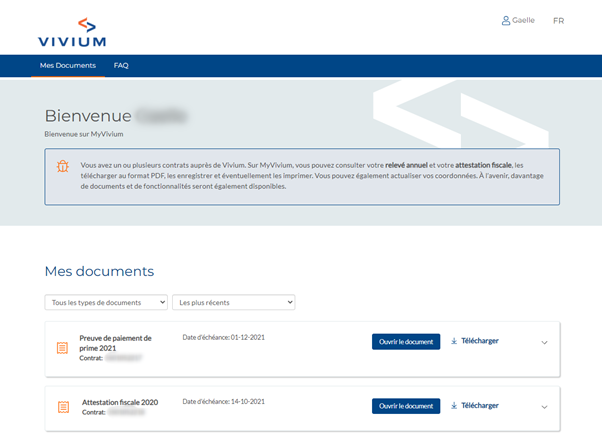Expand Attestation fiscale 2020 row chevron
602x439 pixels.
[544, 407]
